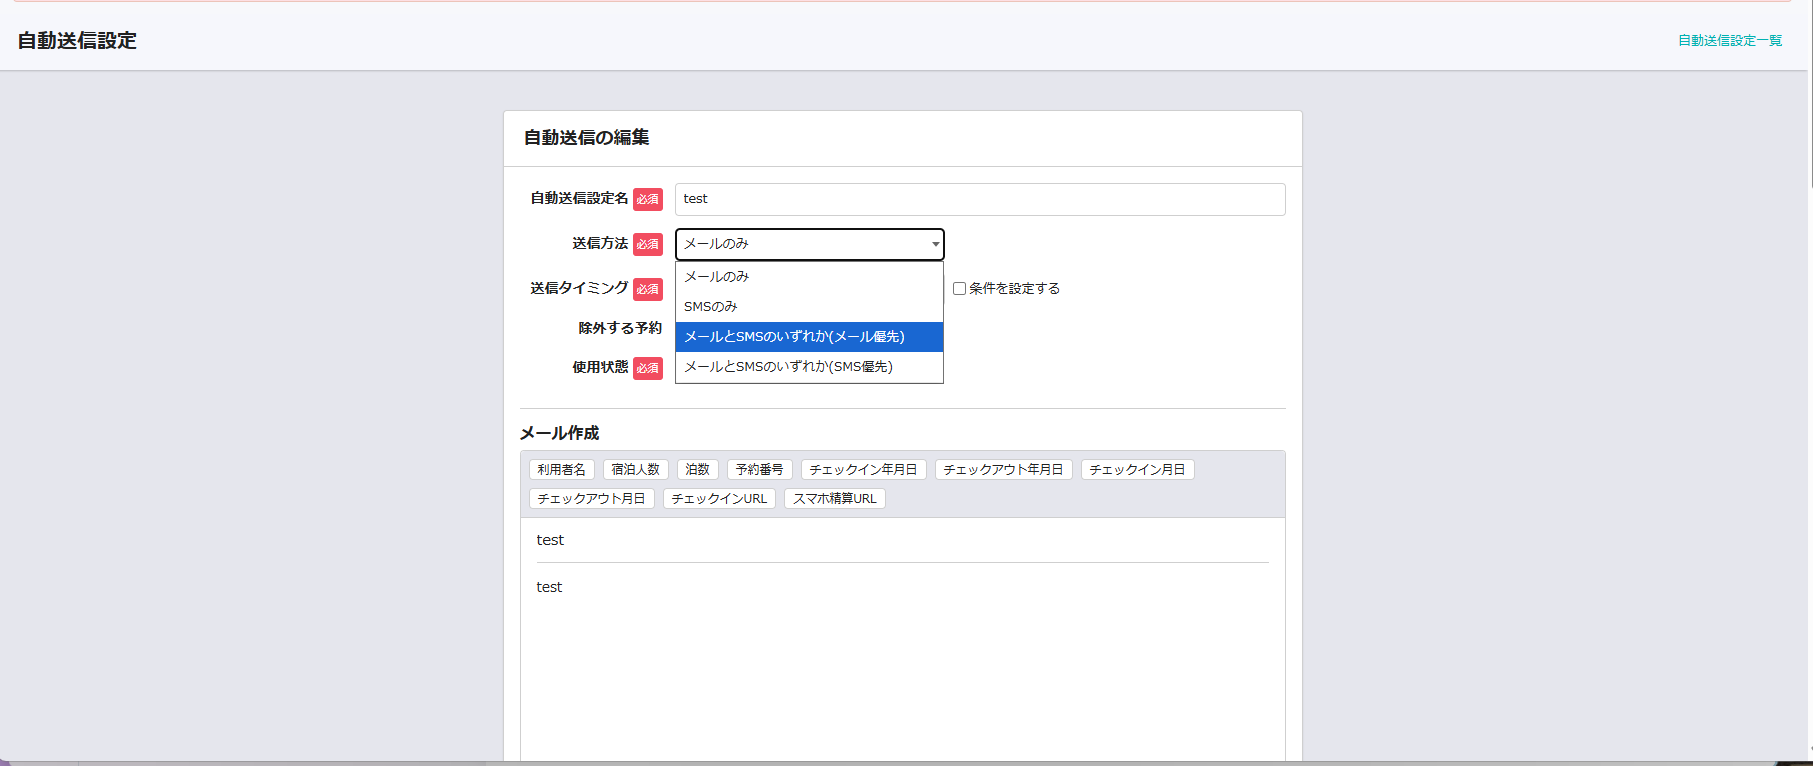Insert the チェックアウト月日 tag
The width and height of the screenshot is (1813, 766).
591,499
